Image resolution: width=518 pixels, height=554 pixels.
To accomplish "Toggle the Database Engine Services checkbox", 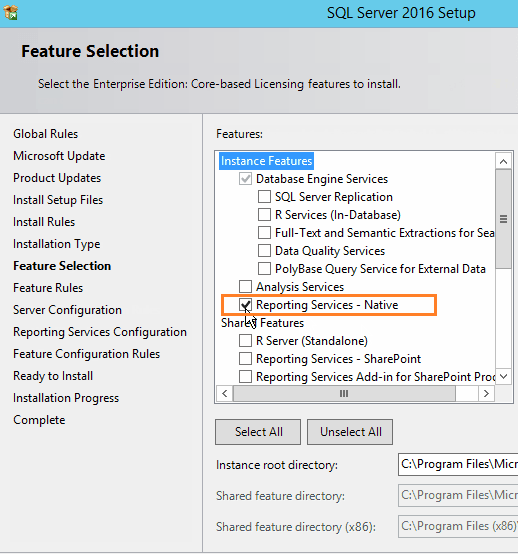I will 245,179.
